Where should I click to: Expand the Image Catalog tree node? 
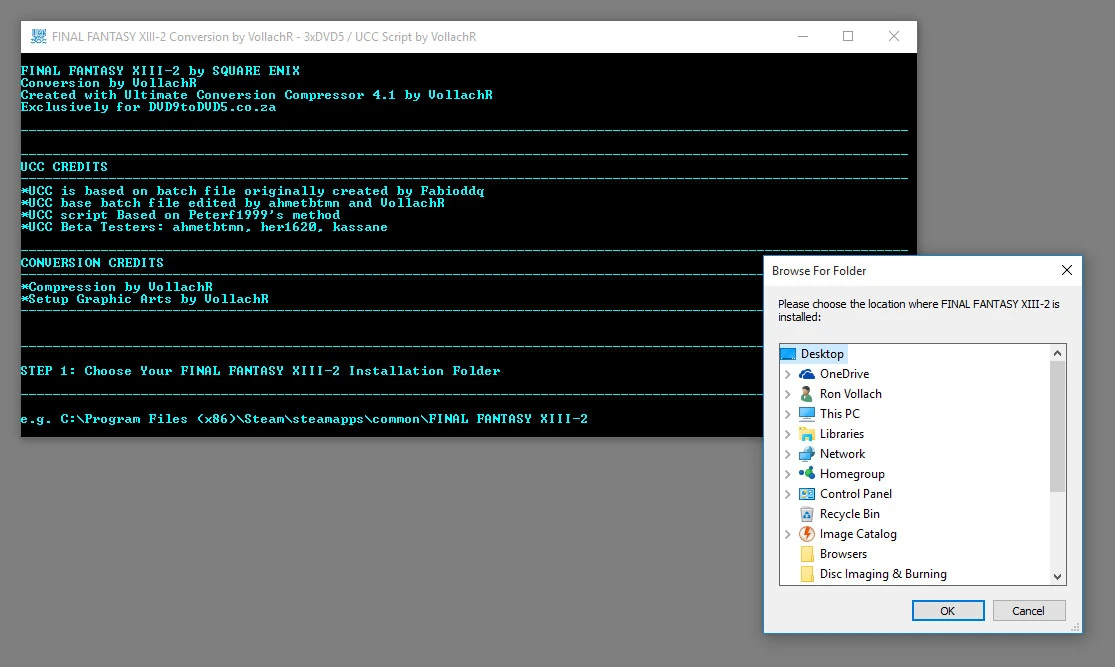[x=787, y=533]
